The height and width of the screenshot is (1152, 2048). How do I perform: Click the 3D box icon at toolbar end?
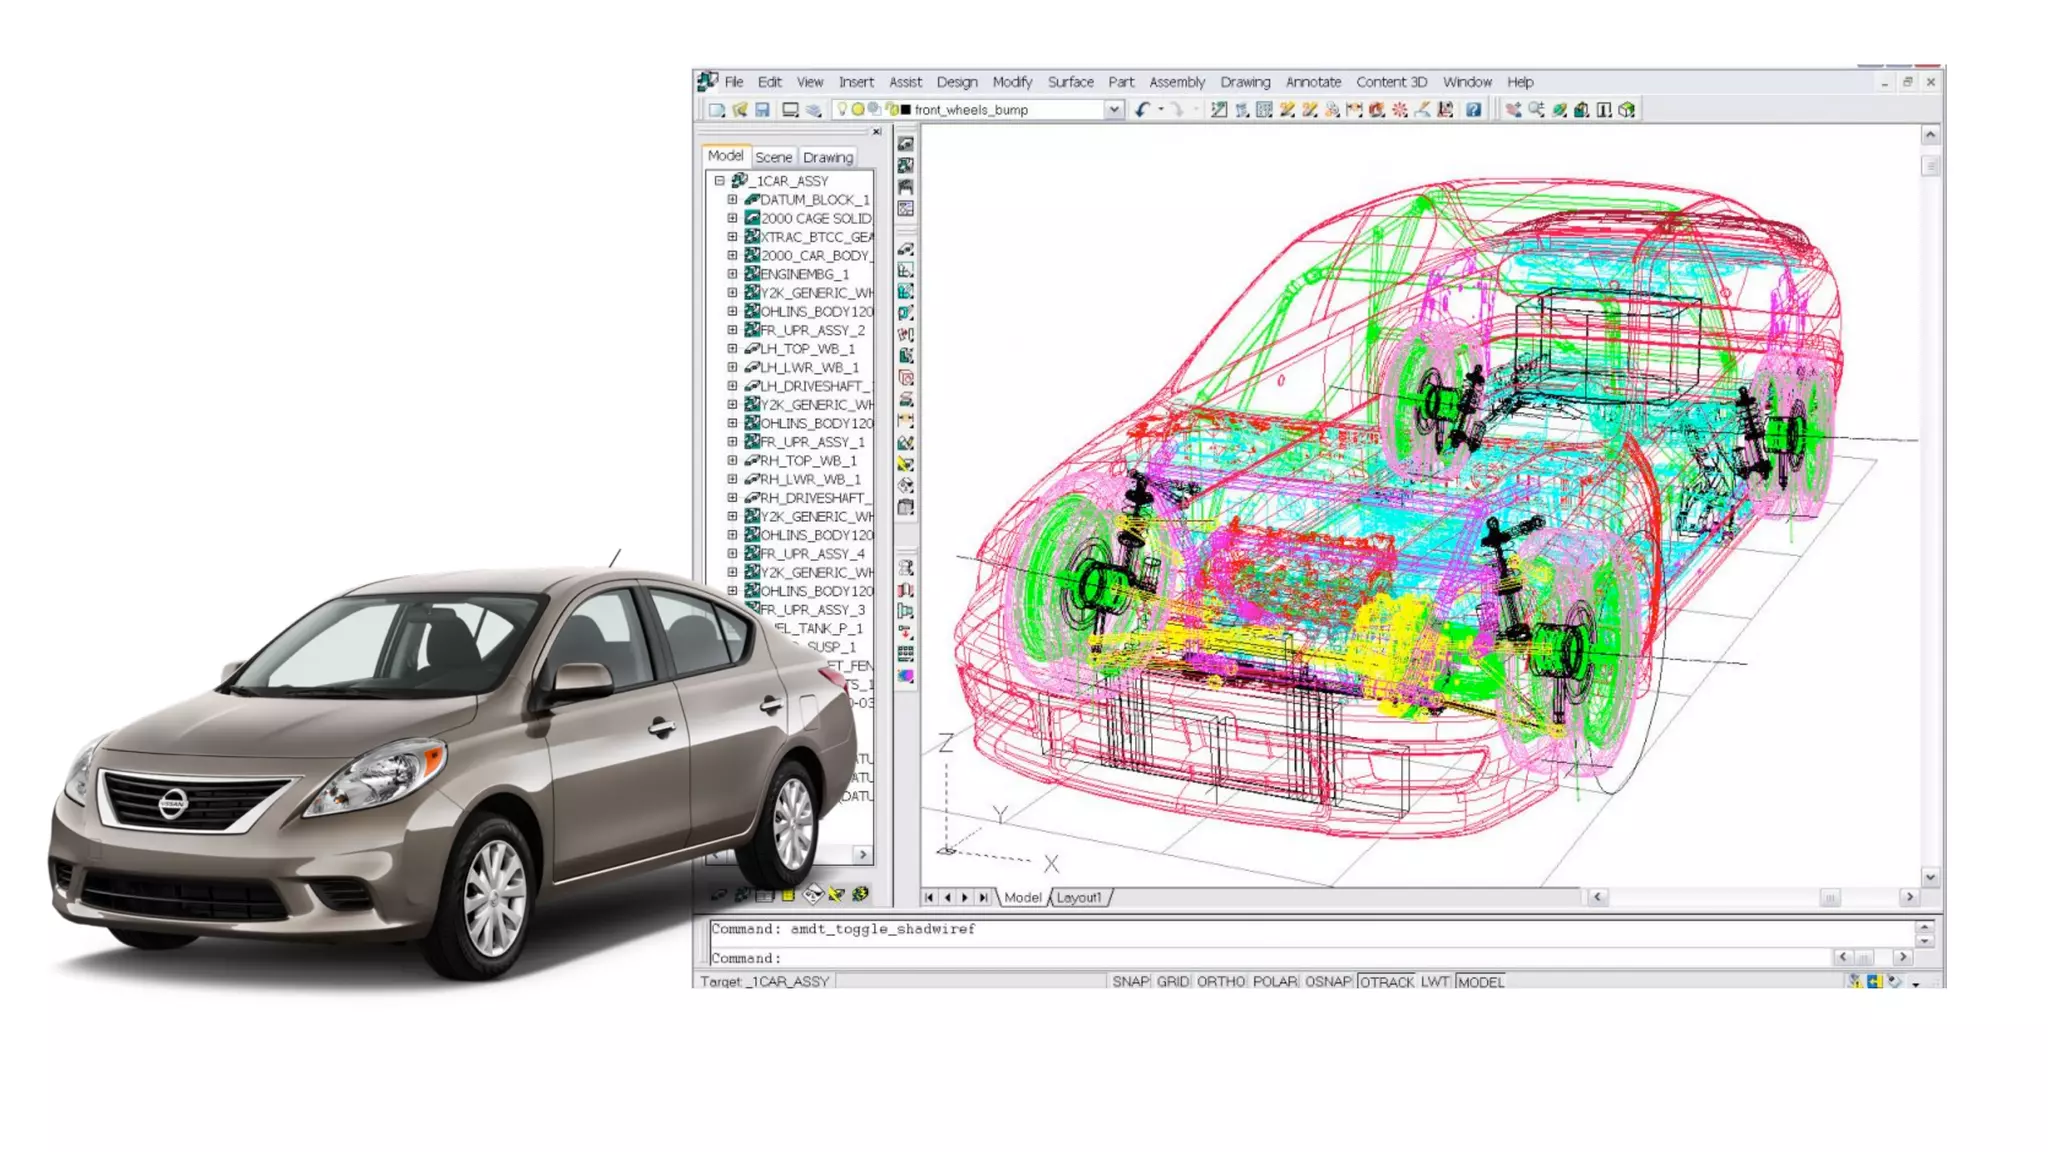1627,110
